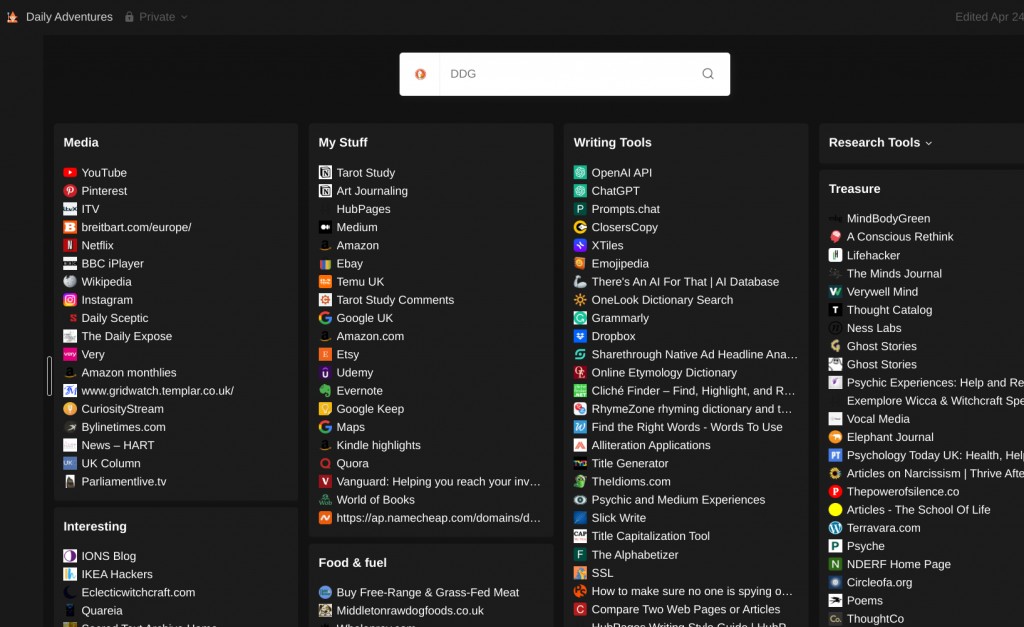The image size is (1024, 627).
Task: Open the Kindle highlights link
Action: [379, 445]
